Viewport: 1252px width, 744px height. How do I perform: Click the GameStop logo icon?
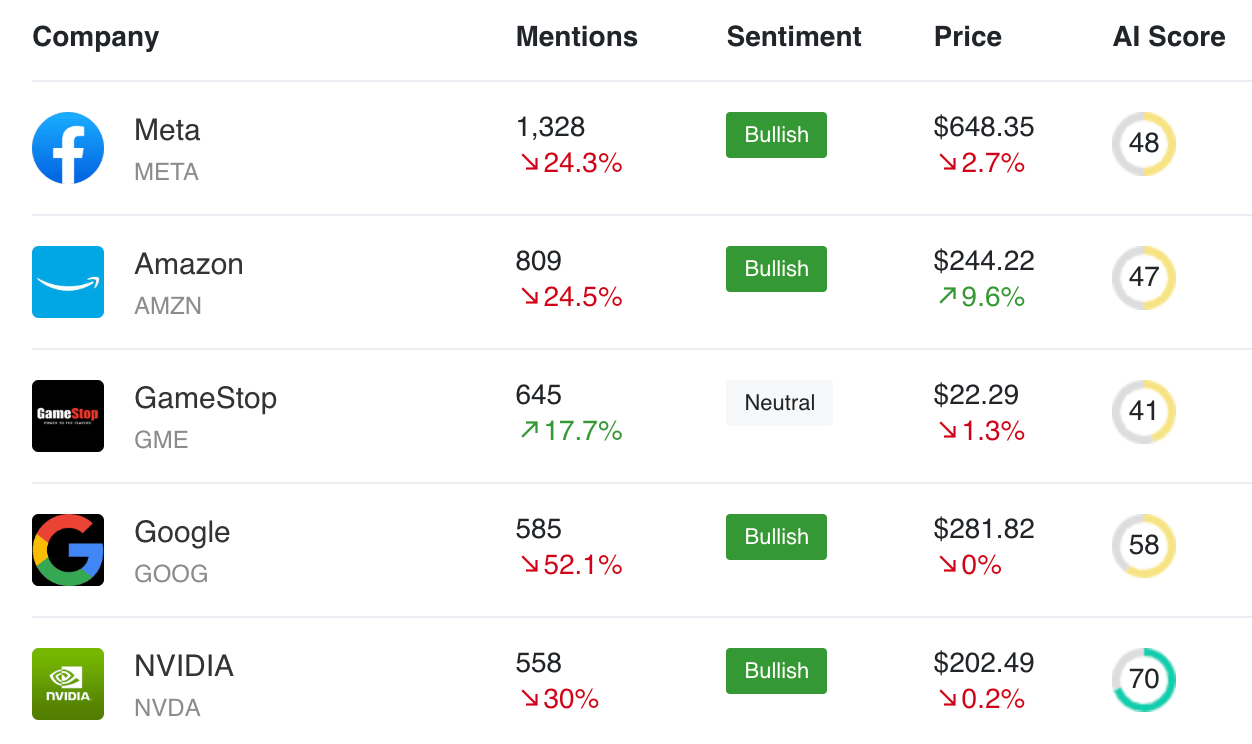coord(68,416)
